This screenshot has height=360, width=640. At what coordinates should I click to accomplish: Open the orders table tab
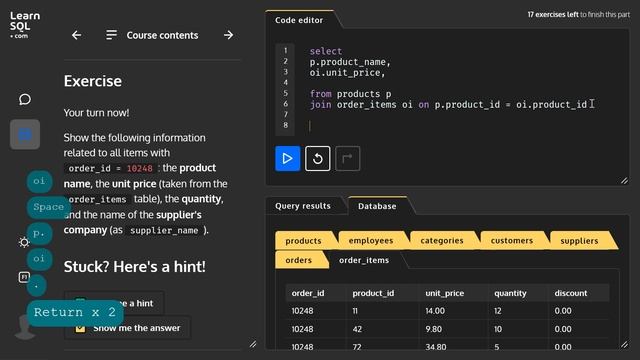click(299, 260)
